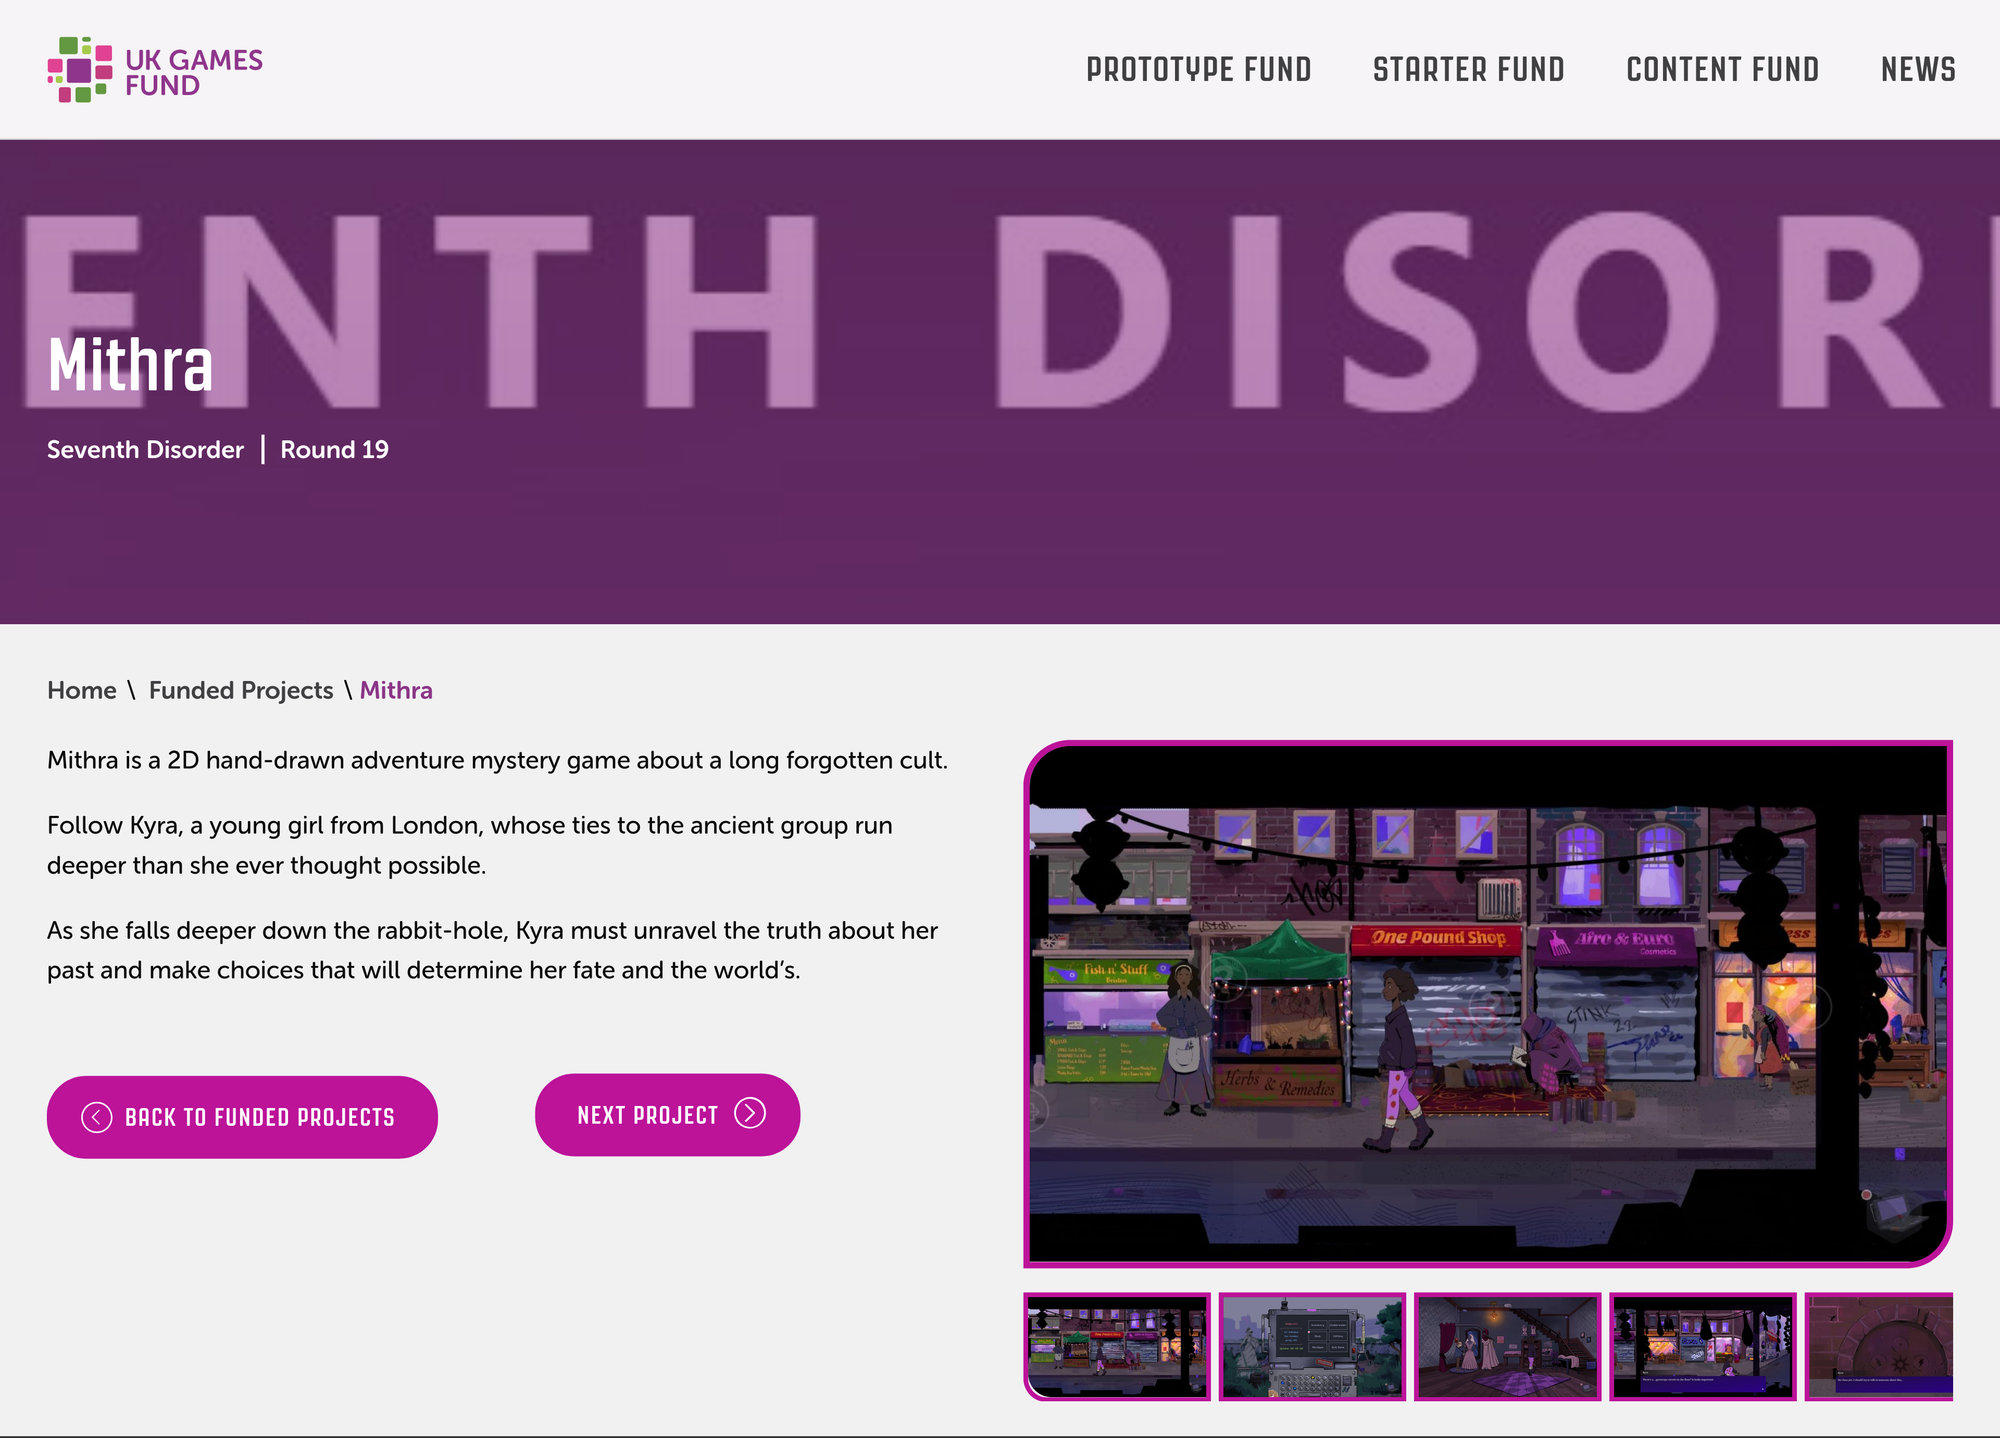Screen dimensions: 2000x1438
Task: Click the paragraph starting 'Follow Kyra, a young girl'
Action: 470,845
